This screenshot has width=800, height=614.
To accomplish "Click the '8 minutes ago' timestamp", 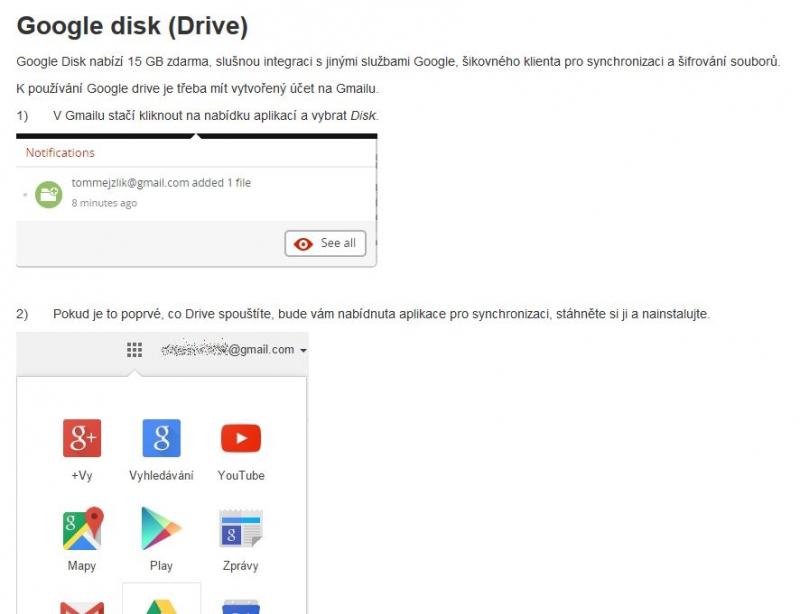I will pos(104,203).
